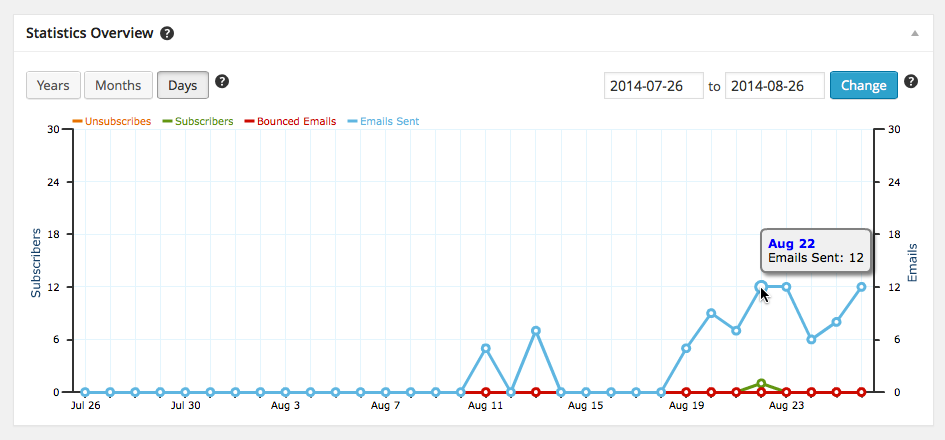Click the highlighted Aug 22 Emails Sent point
The height and width of the screenshot is (440, 945).
761,287
